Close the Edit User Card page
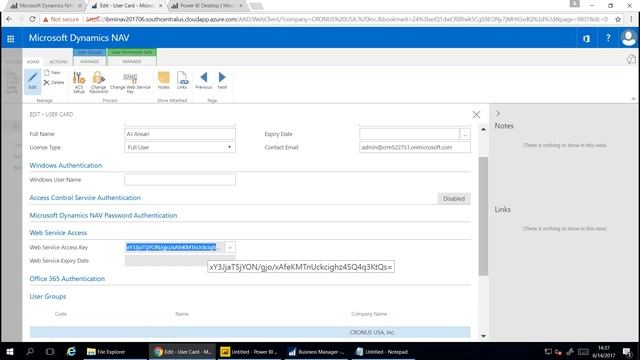The height and width of the screenshot is (360, 640). (476, 115)
